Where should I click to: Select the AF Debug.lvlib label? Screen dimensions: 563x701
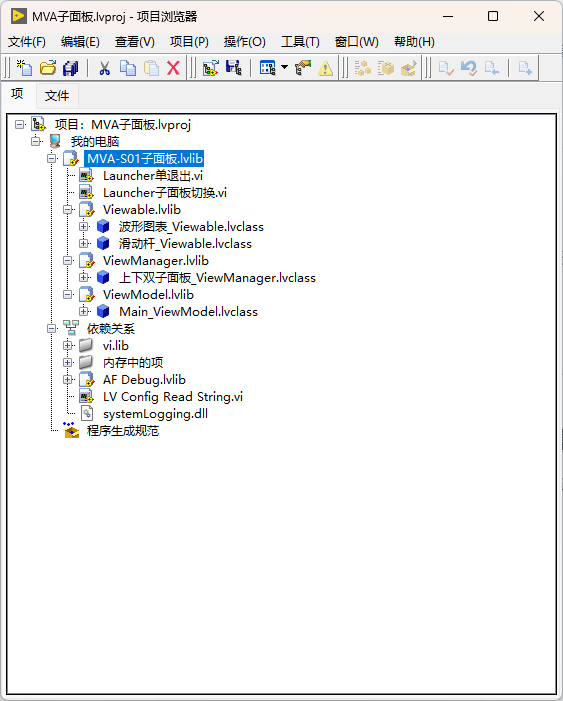coord(144,380)
